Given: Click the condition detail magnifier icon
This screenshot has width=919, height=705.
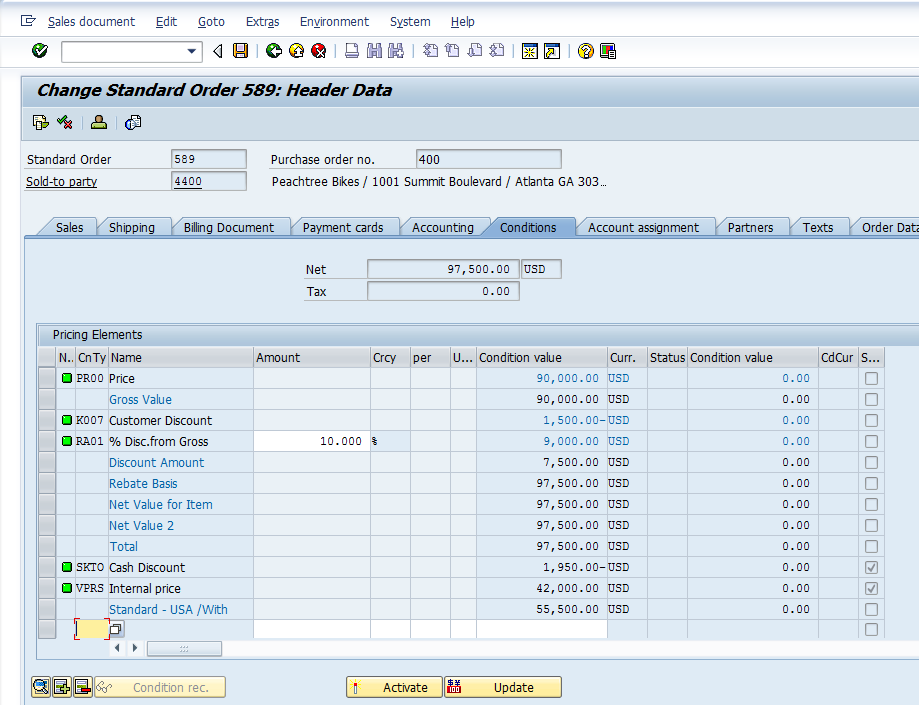Looking at the screenshot, I should click(41, 687).
